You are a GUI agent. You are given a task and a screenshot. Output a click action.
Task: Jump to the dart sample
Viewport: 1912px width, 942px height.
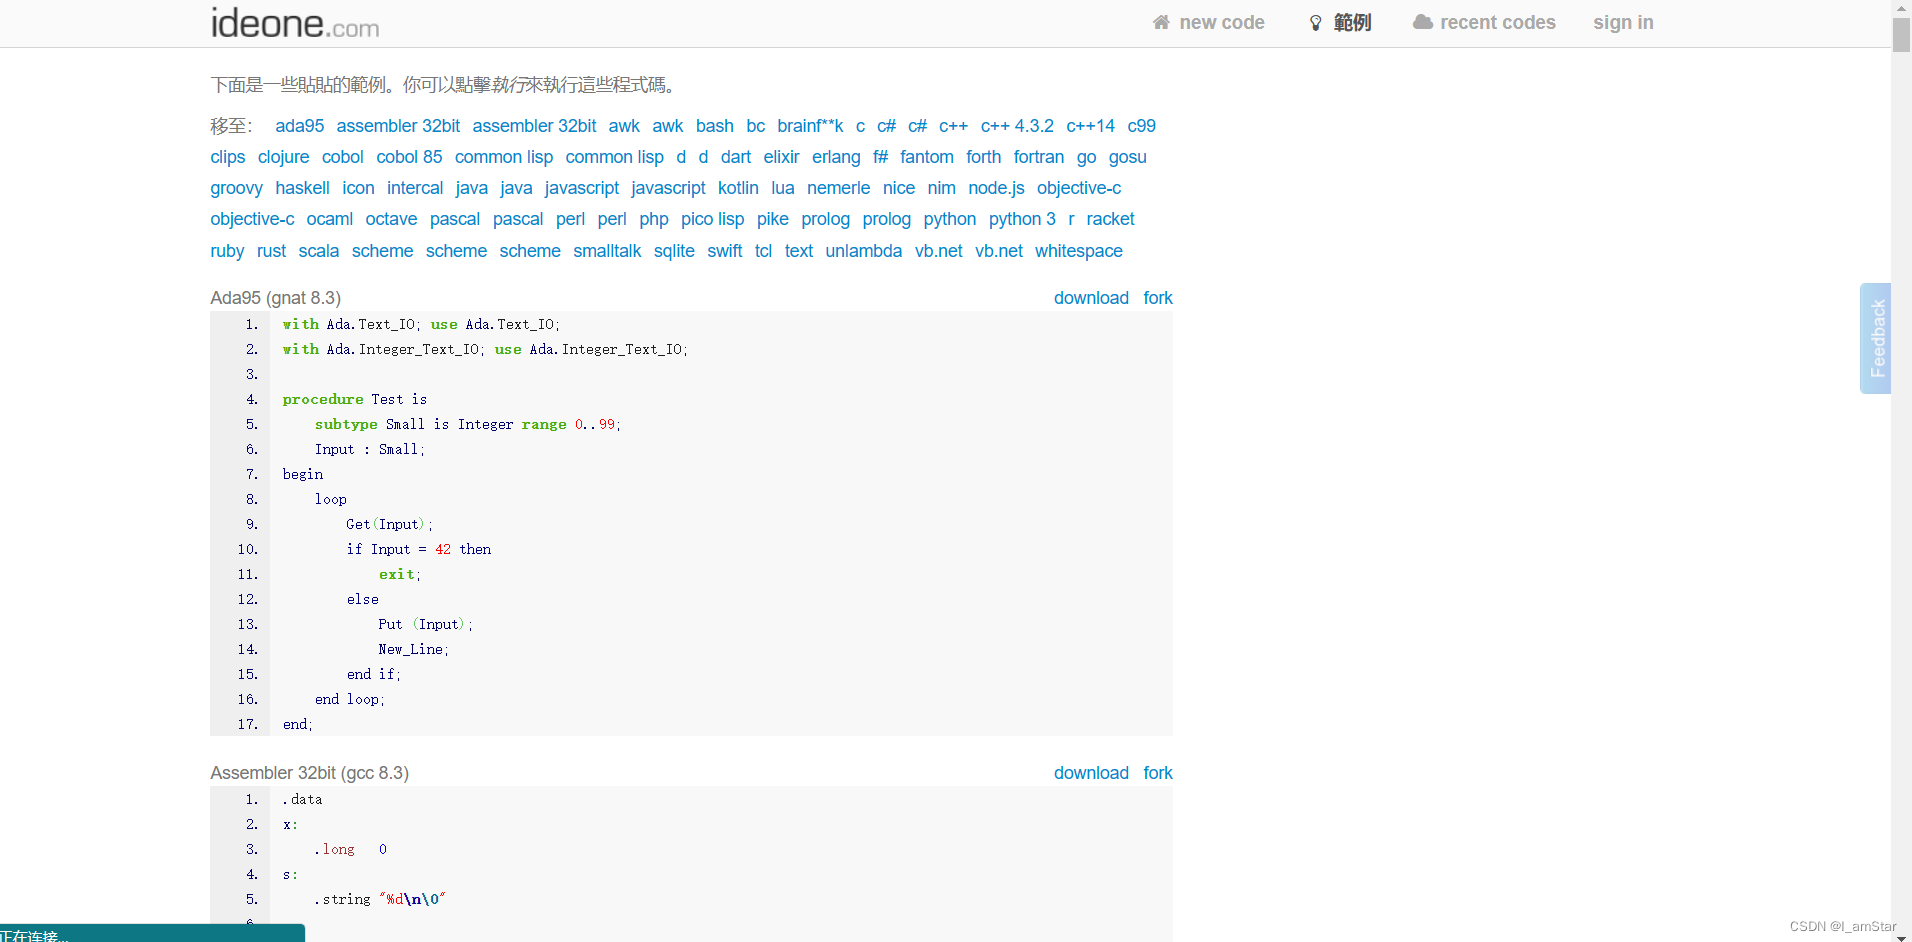736,157
